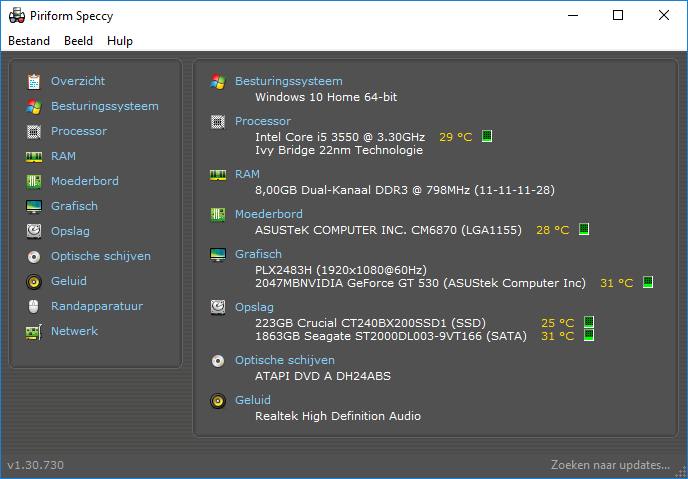
Task: Click the RAM memory stick icon in sidebar
Action: click(x=34, y=157)
